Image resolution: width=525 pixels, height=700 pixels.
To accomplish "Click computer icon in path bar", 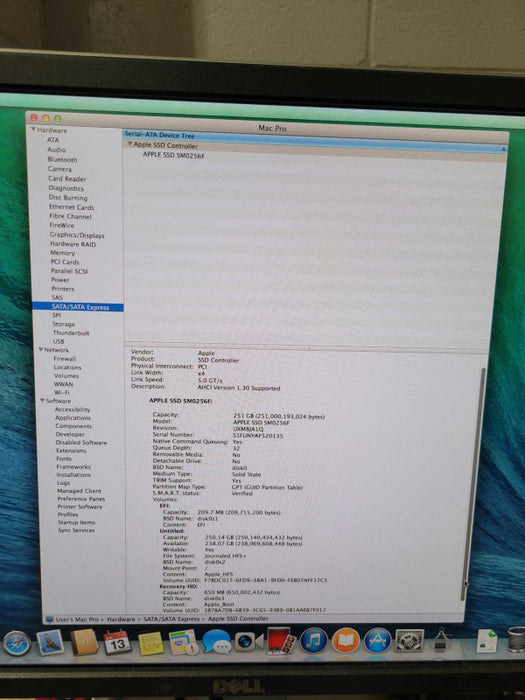I will [50, 620].
